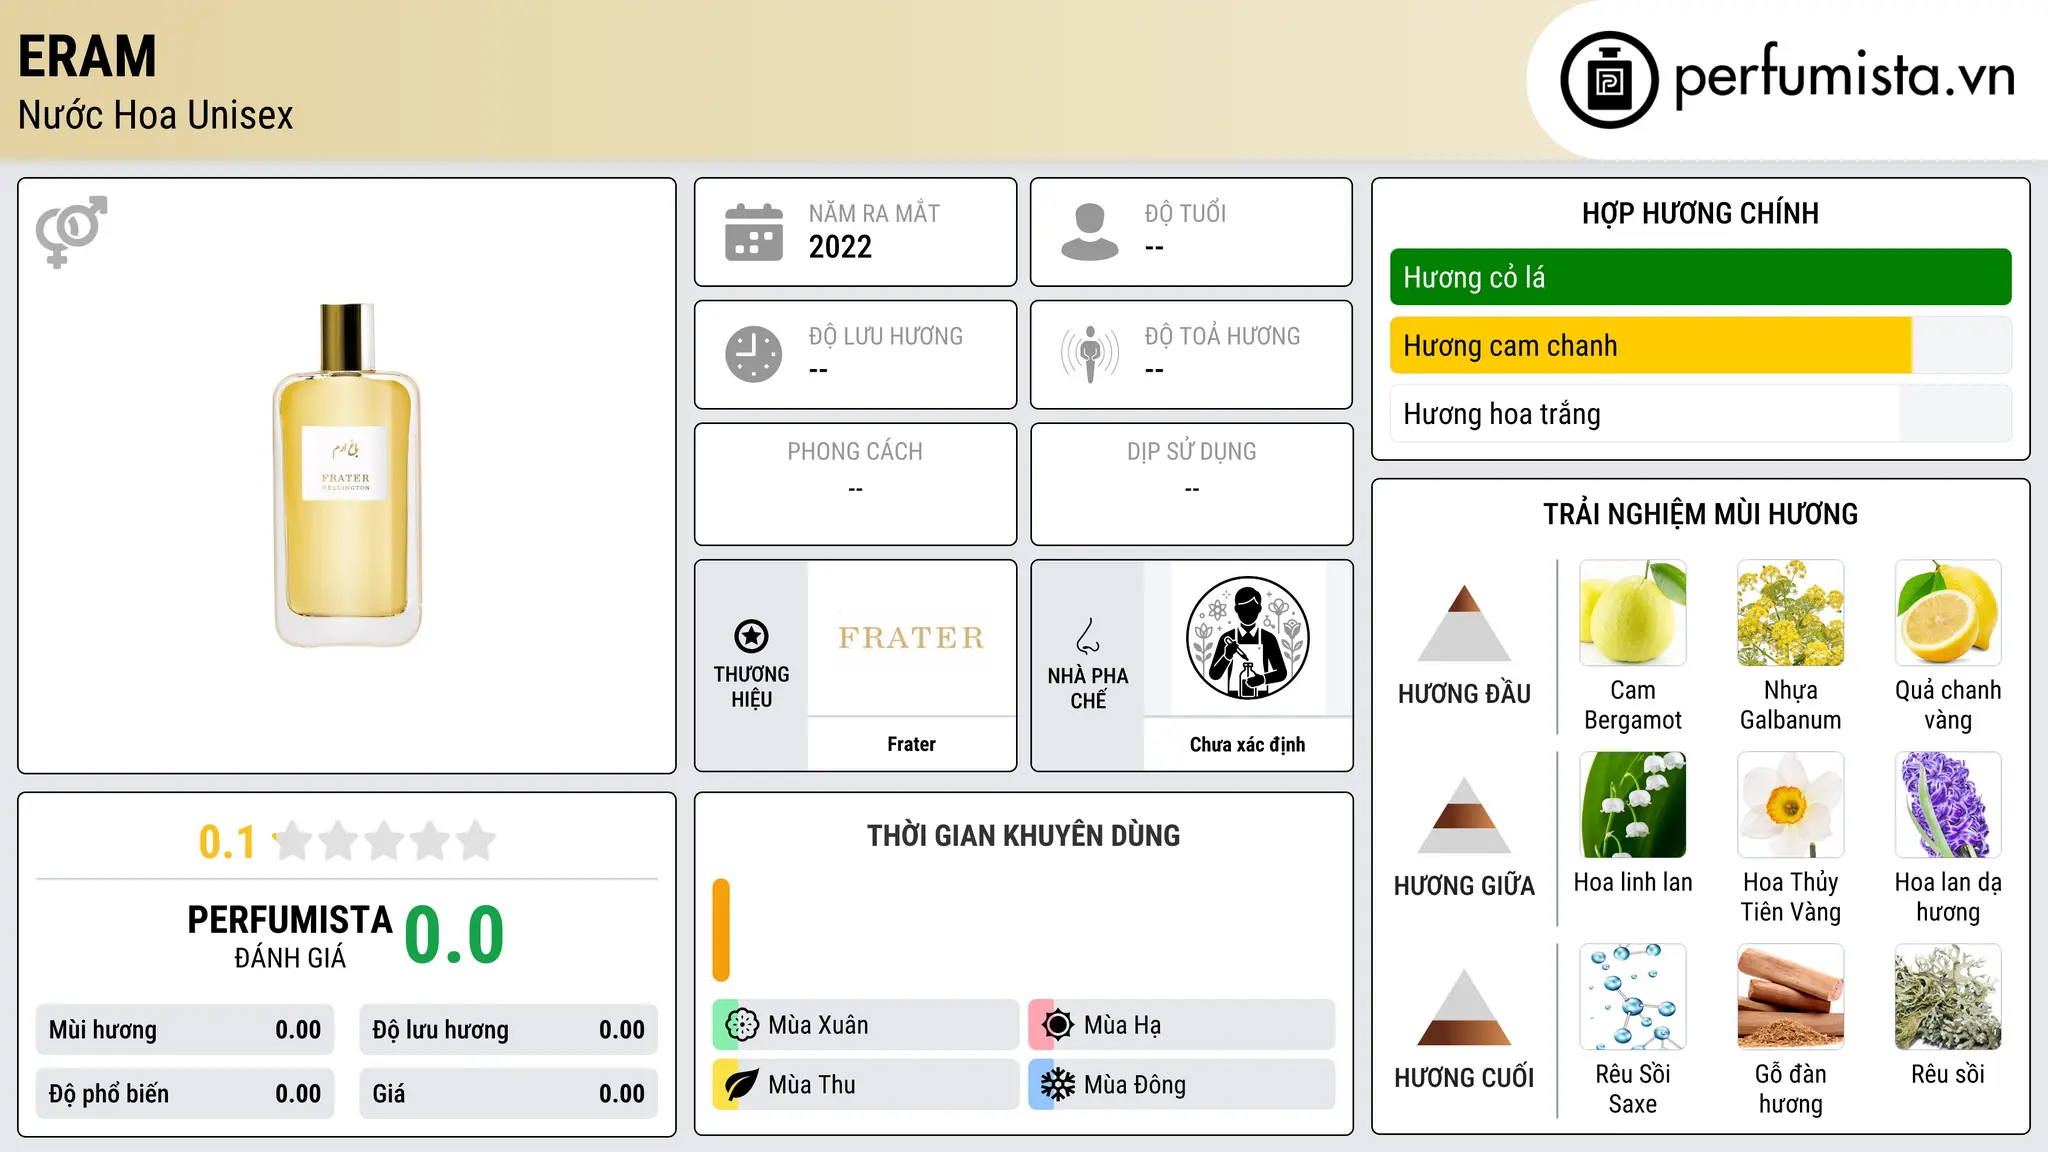Click the perfumista.vn site name
Image resolution: width=2048 pixels, height=1152 pixels.
coord(1844,77)
